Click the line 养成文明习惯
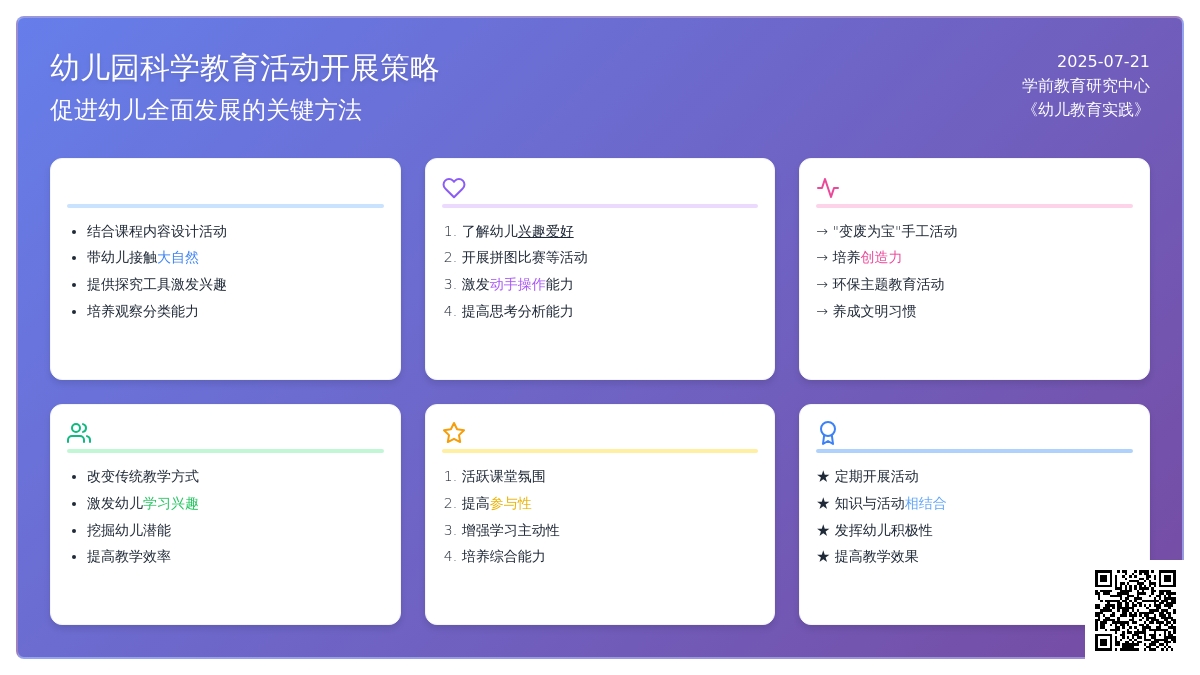 866,311
